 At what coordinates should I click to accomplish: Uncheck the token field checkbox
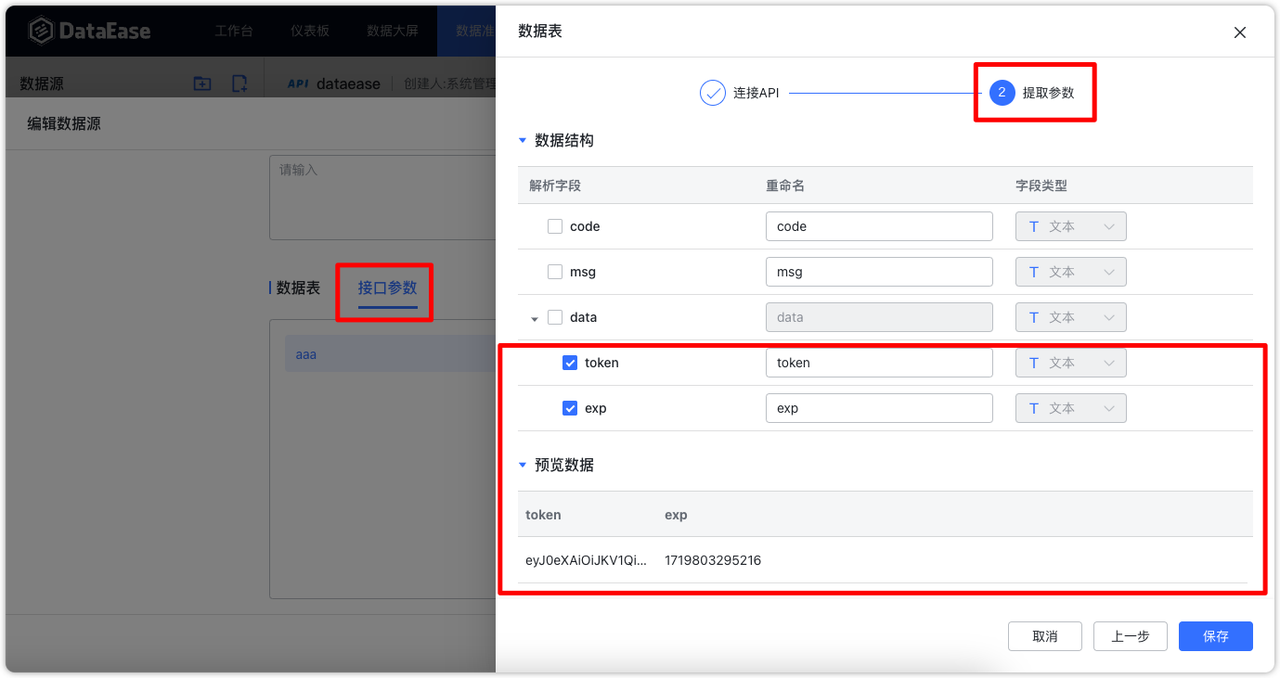(x=570, y=363)
